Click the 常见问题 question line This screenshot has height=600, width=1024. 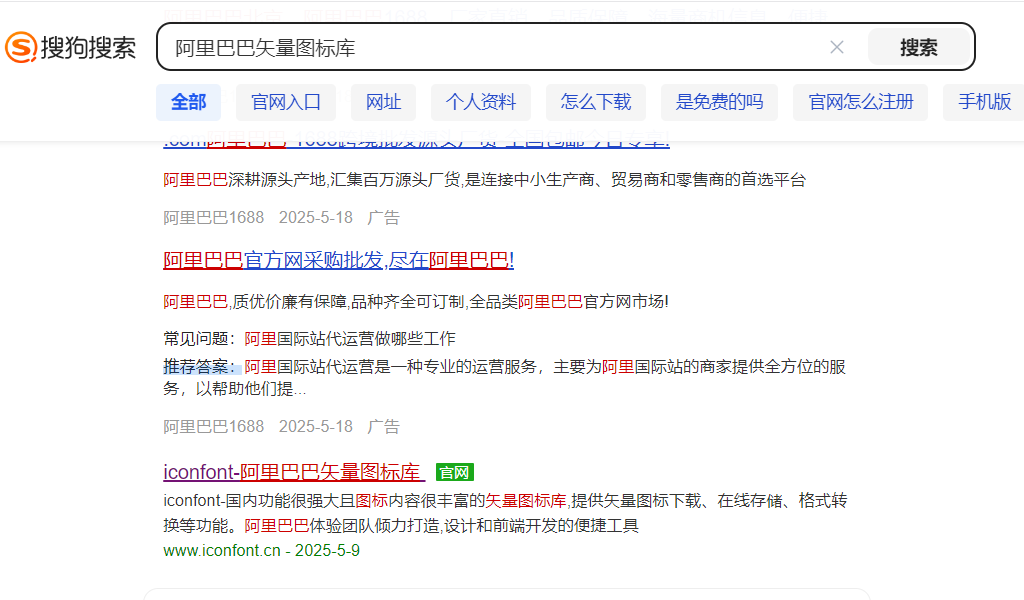(x=310, y=338)
